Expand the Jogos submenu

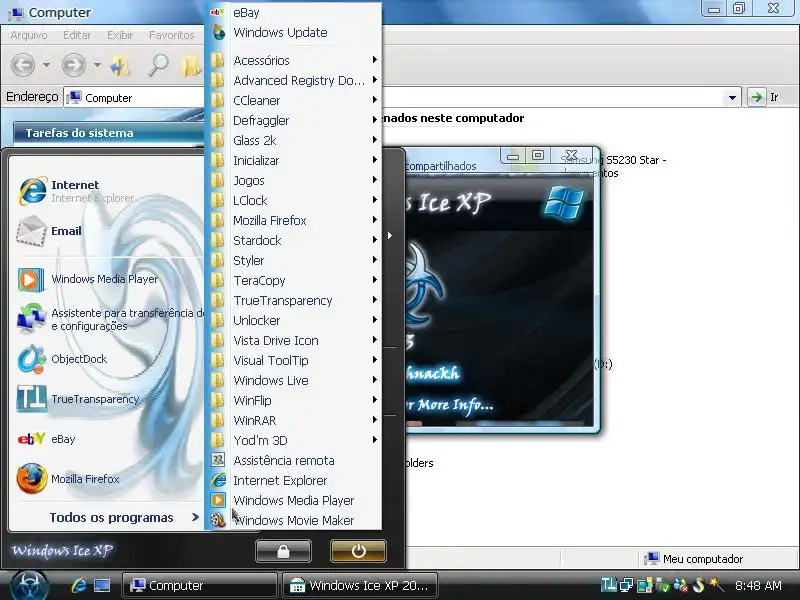293,181
